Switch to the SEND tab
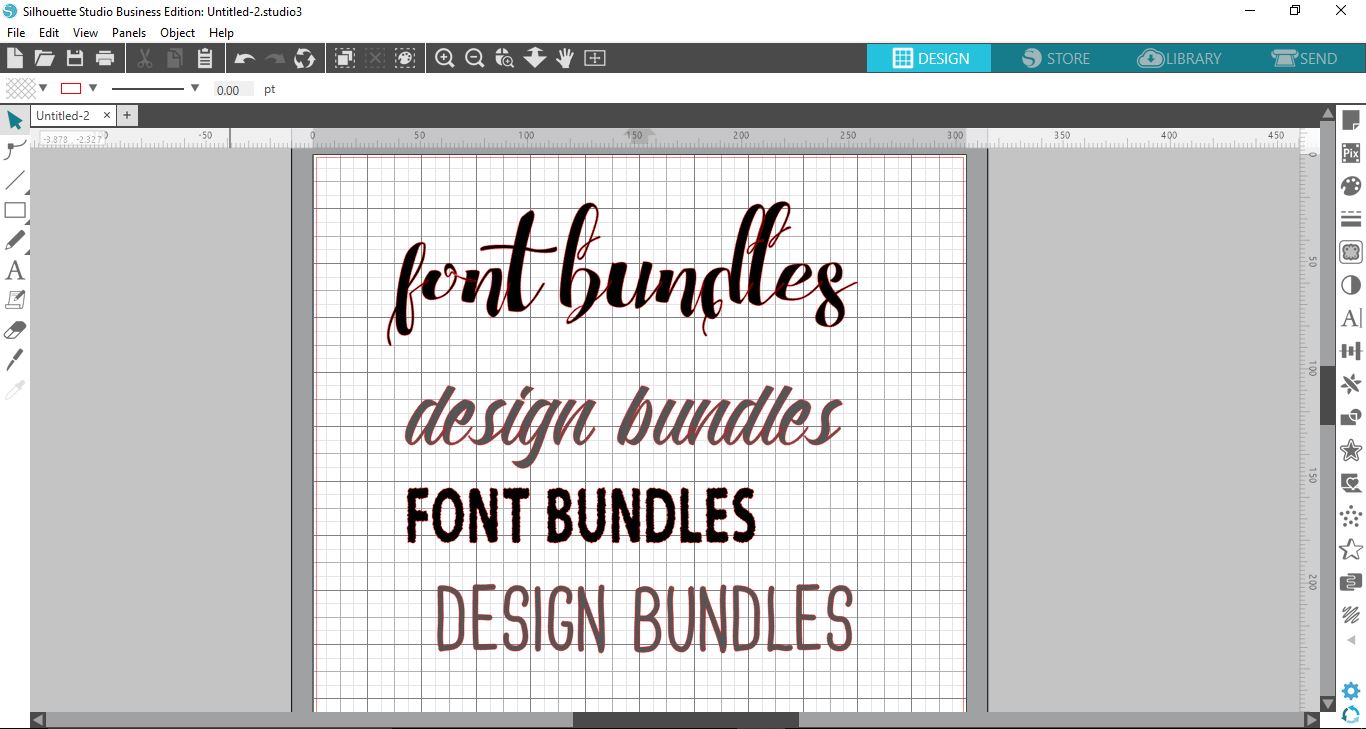Viewport: 1366px width, 729px height. pos(1303,58)
